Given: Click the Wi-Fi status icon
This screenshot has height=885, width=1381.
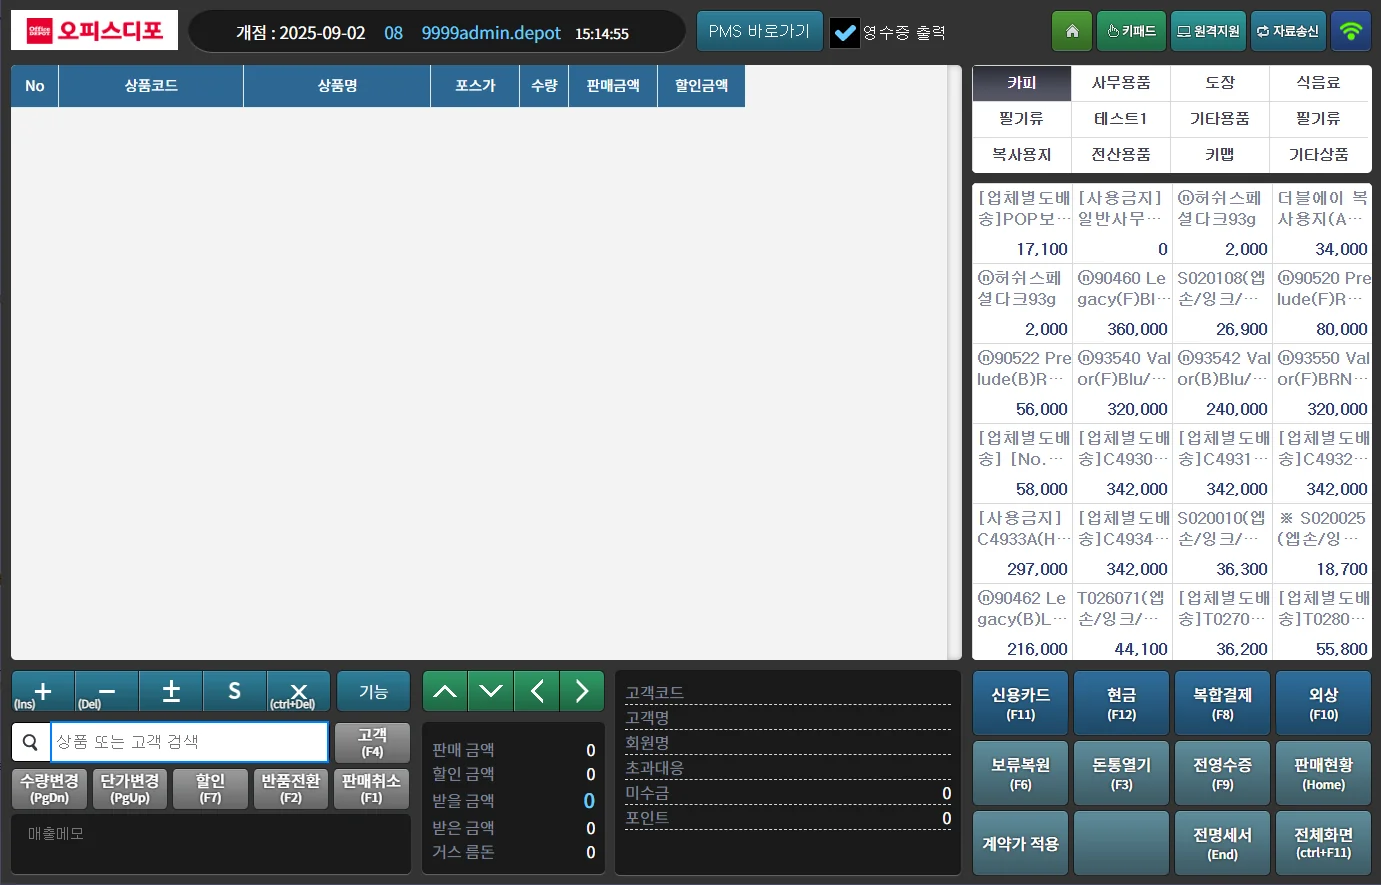Looking at the screenshot, I should [1350, 32].
